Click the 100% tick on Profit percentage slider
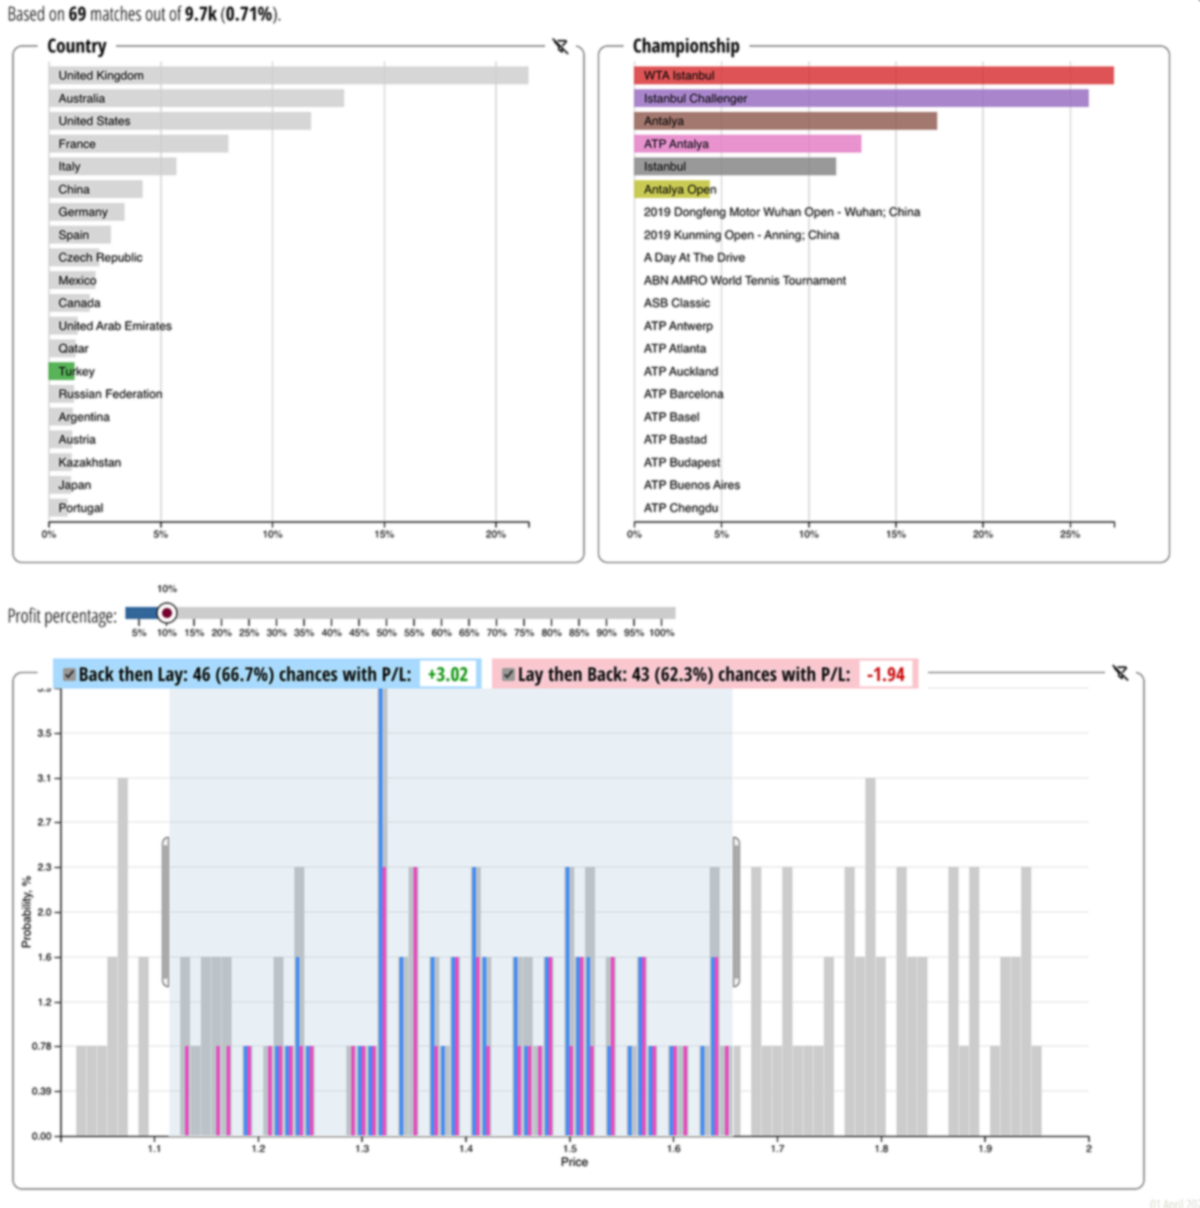The image size is (1200, 1208). (662, 632)
